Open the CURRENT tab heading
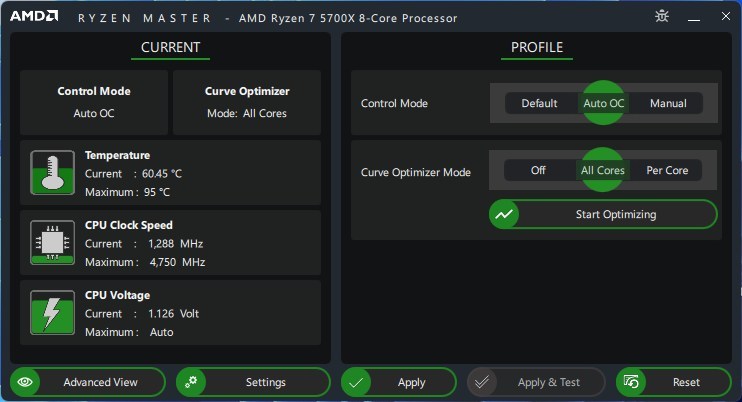The height and width of the screenshot is (402, 742). point(170,48)
